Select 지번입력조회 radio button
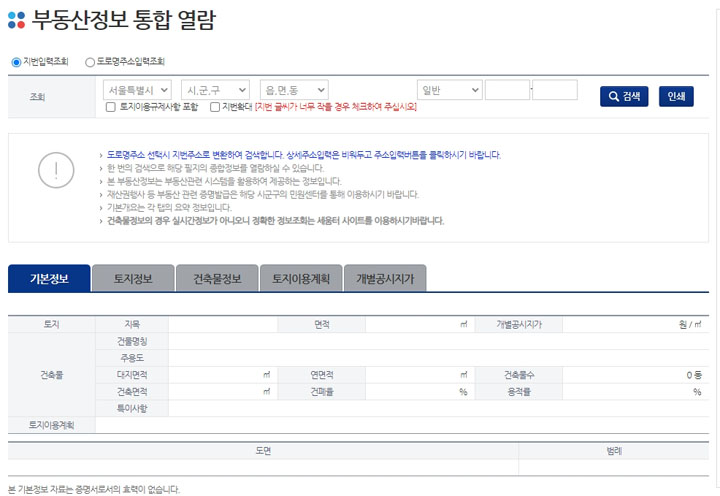This screenshot has height=496, width=720. [16, 62]
